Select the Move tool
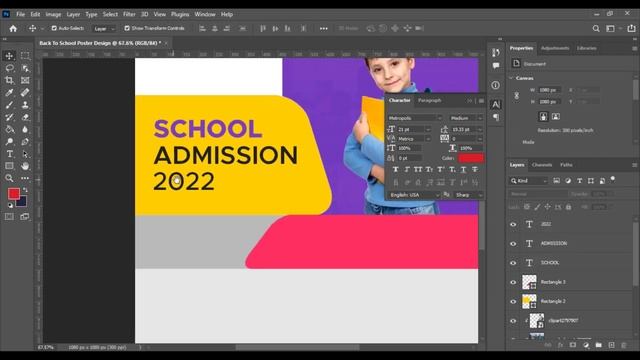640x360 pixels. 9,56
